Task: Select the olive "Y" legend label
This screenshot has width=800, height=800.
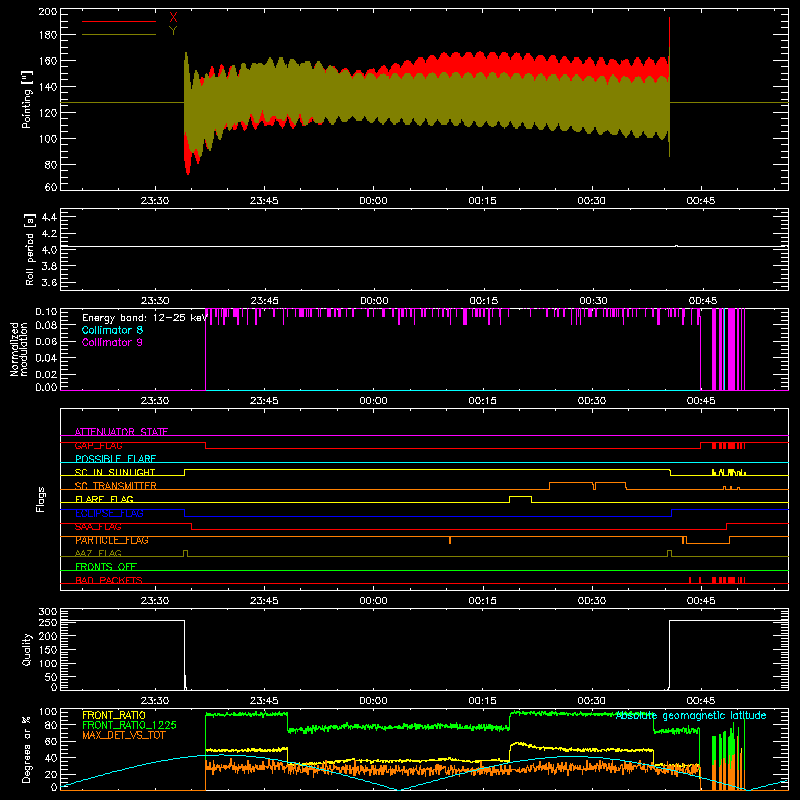Action: coord(173,31)
